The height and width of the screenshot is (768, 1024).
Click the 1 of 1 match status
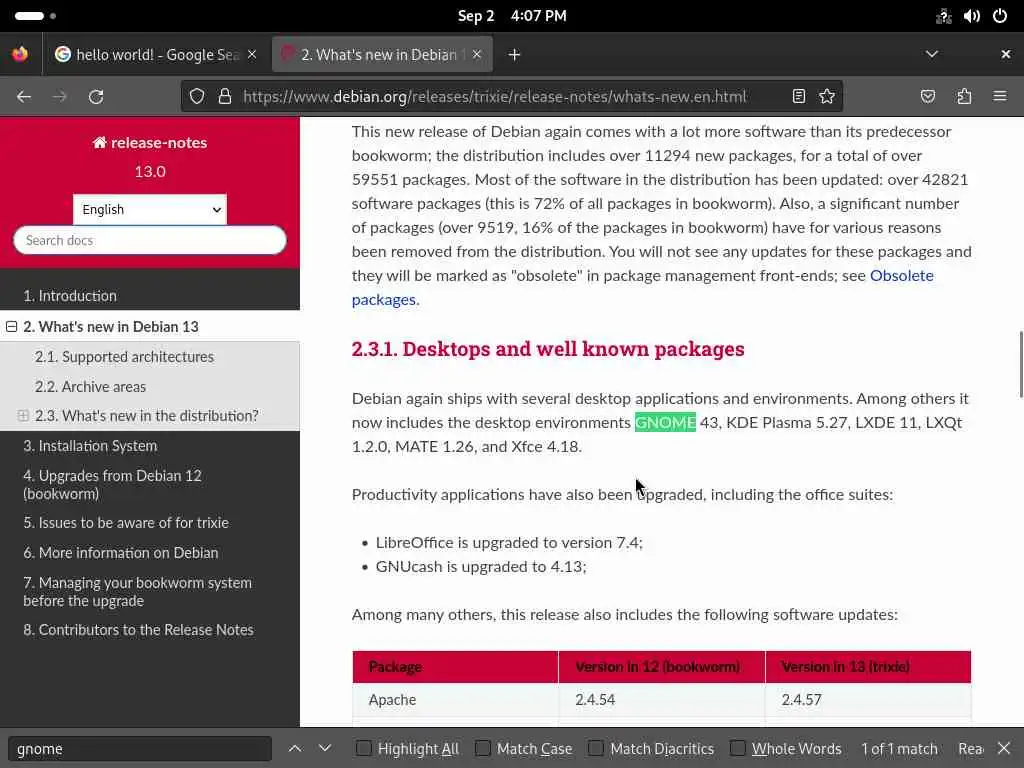pyautogui.click(x=899, y=748)
